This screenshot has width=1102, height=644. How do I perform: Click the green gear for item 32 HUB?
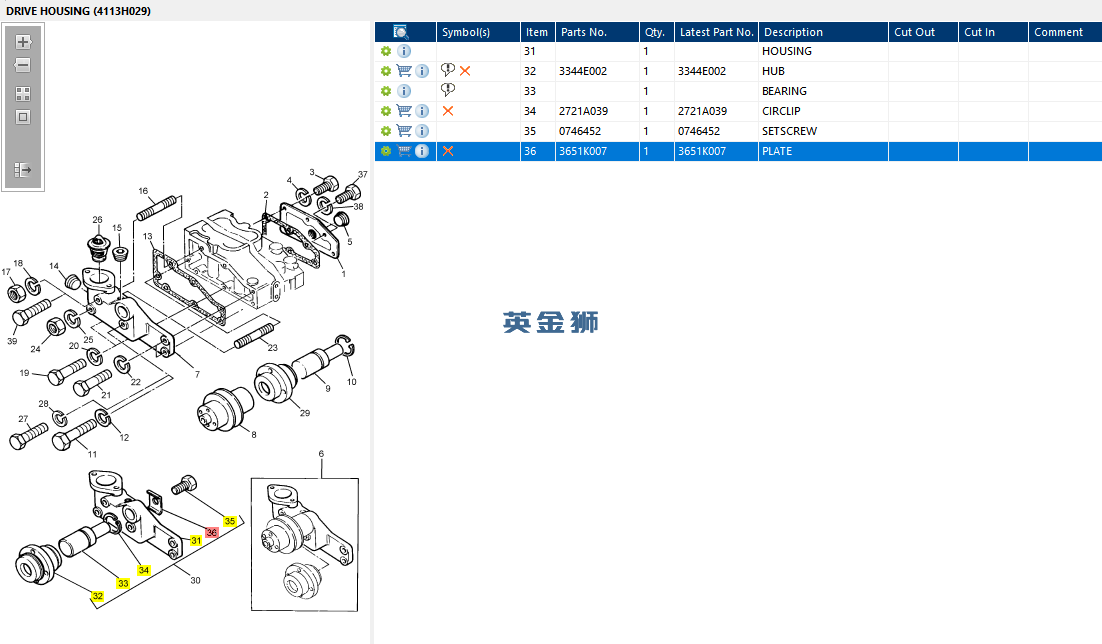pos(386,71)
